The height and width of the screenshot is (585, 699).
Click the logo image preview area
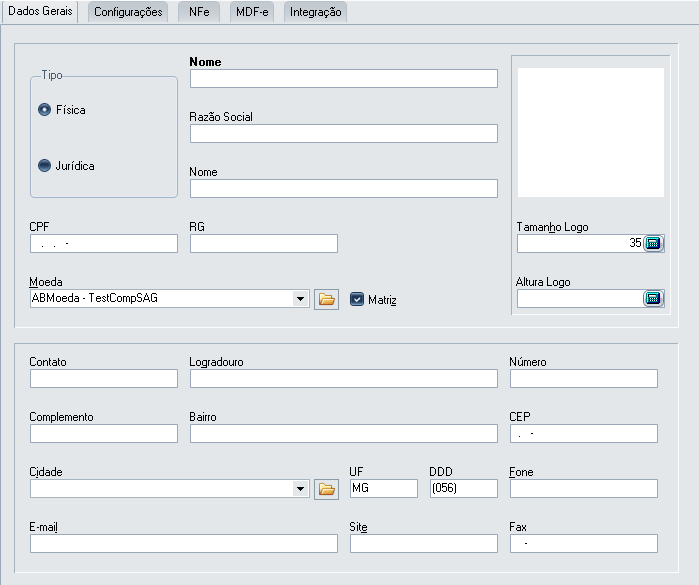591,132
